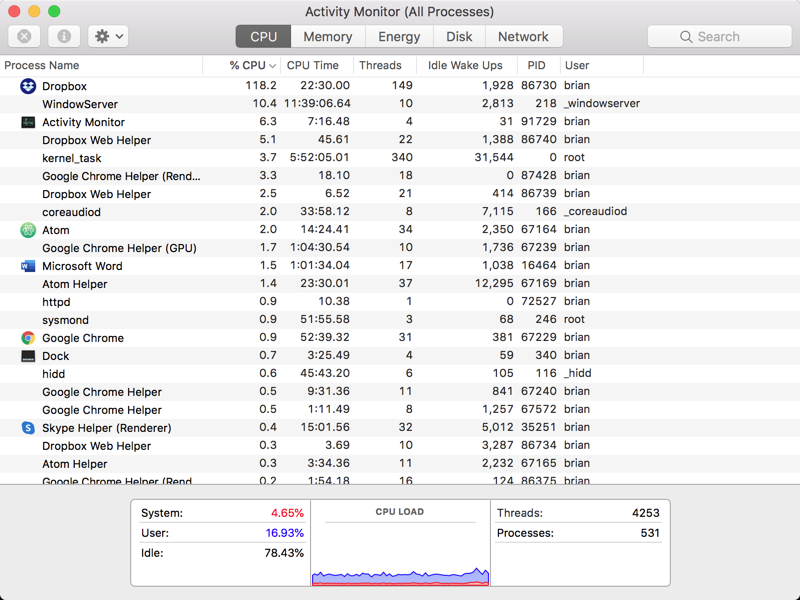Click CPU time 11:39:06.64
The width and height of the screenshot is (800, 600).
(x=317, y=104)
